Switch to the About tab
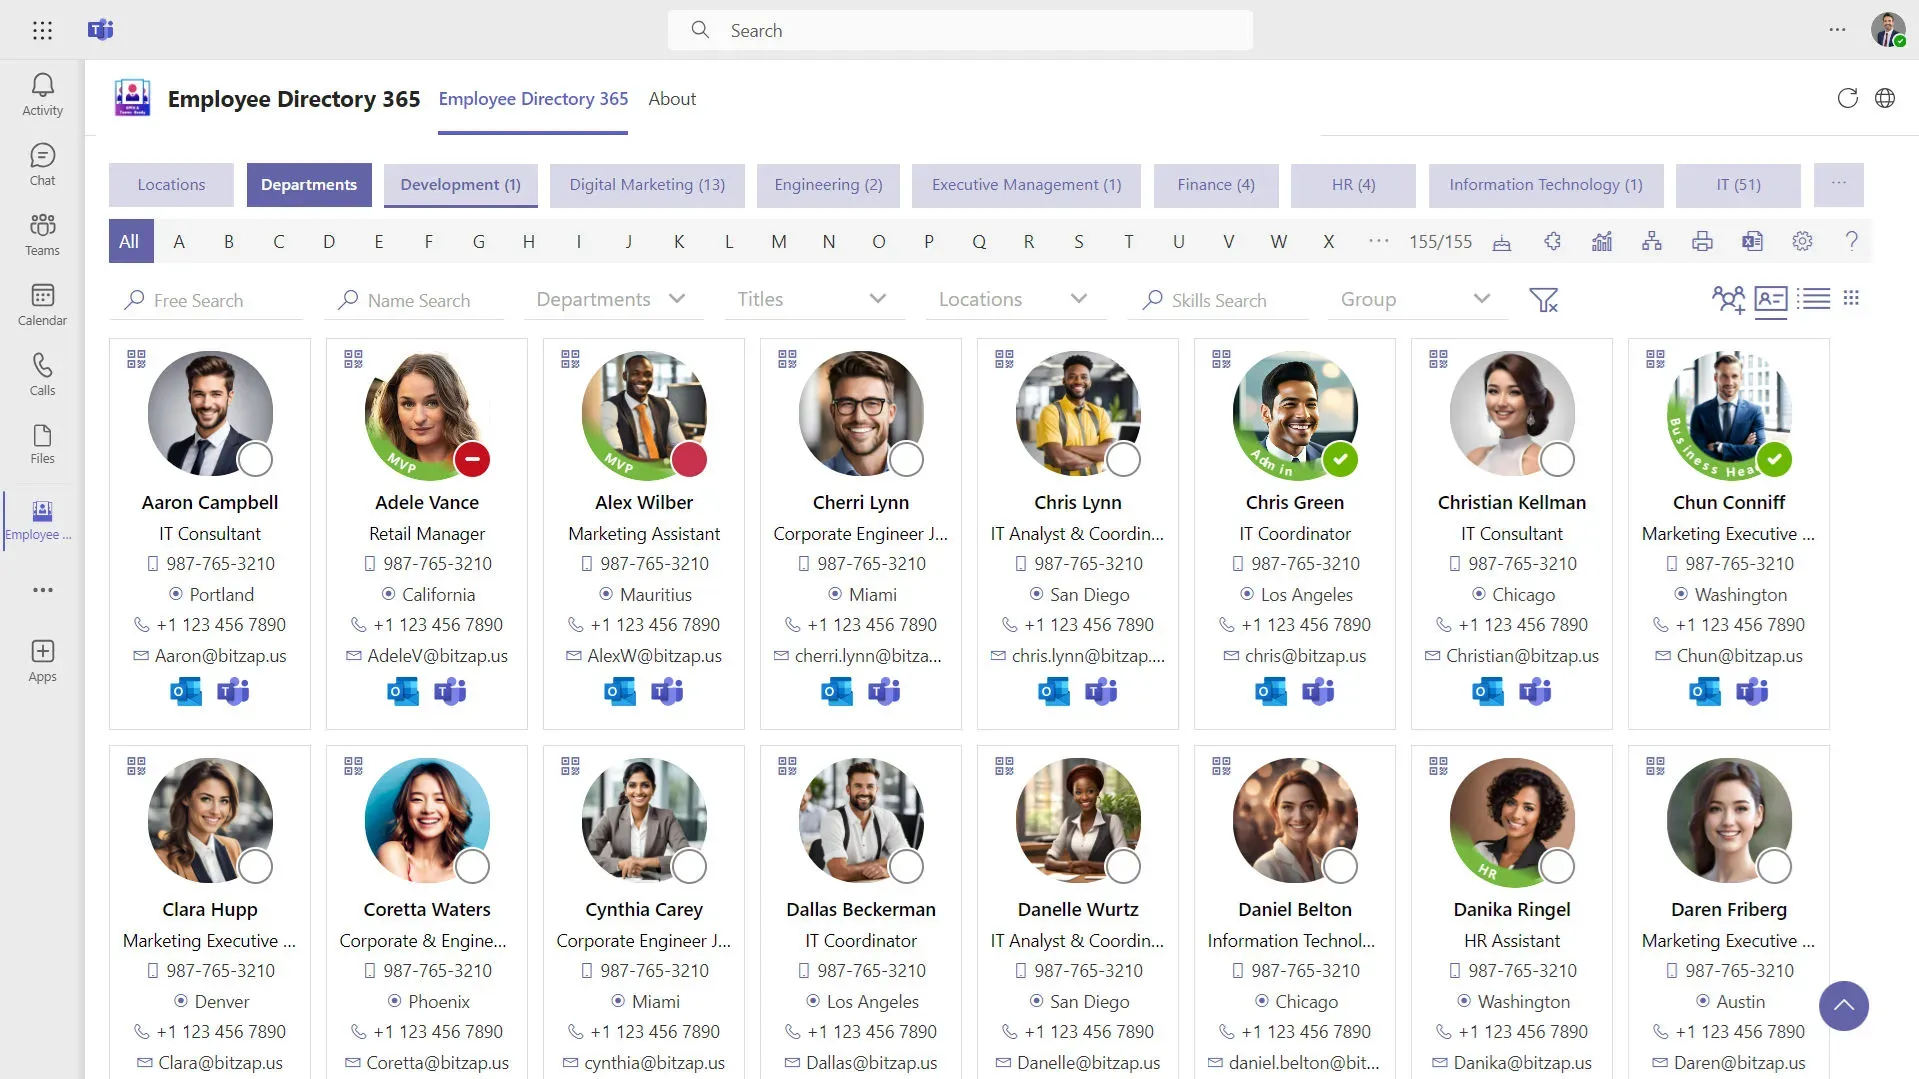Viewport: 1919px width, 1079px height. click(x=671, y=98)
